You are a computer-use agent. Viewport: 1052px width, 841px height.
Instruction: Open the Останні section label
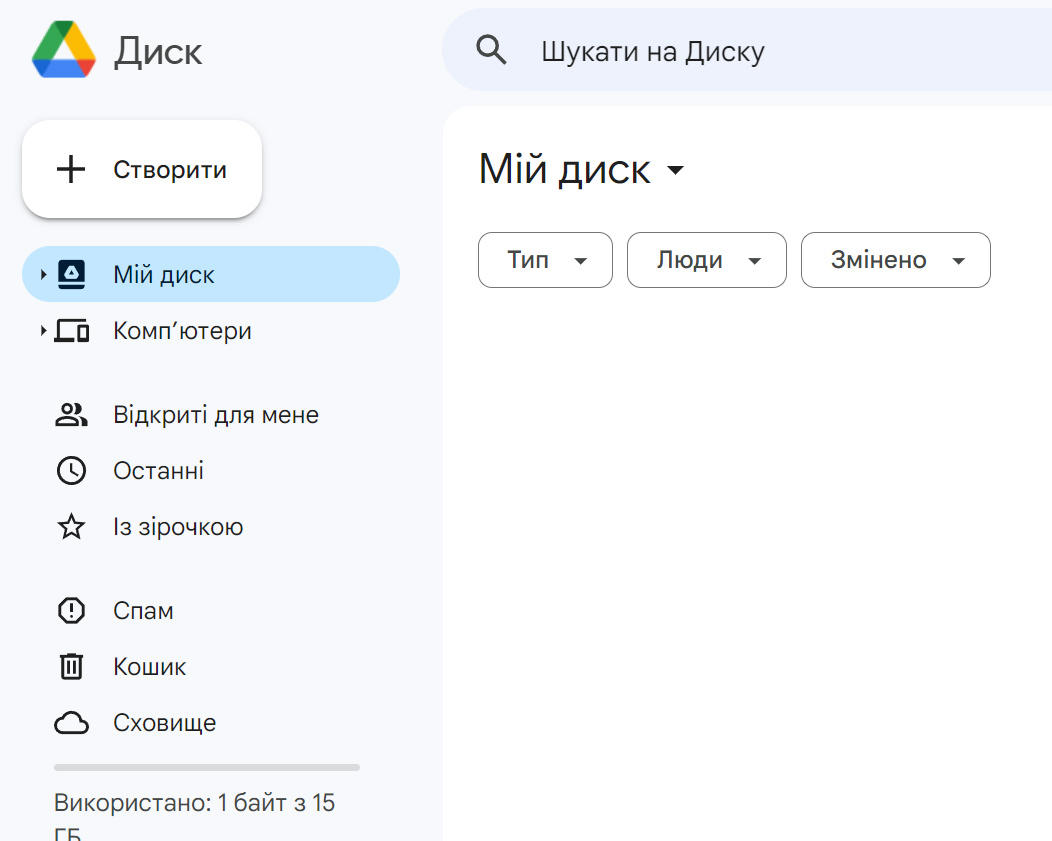[x=159, y=471]
